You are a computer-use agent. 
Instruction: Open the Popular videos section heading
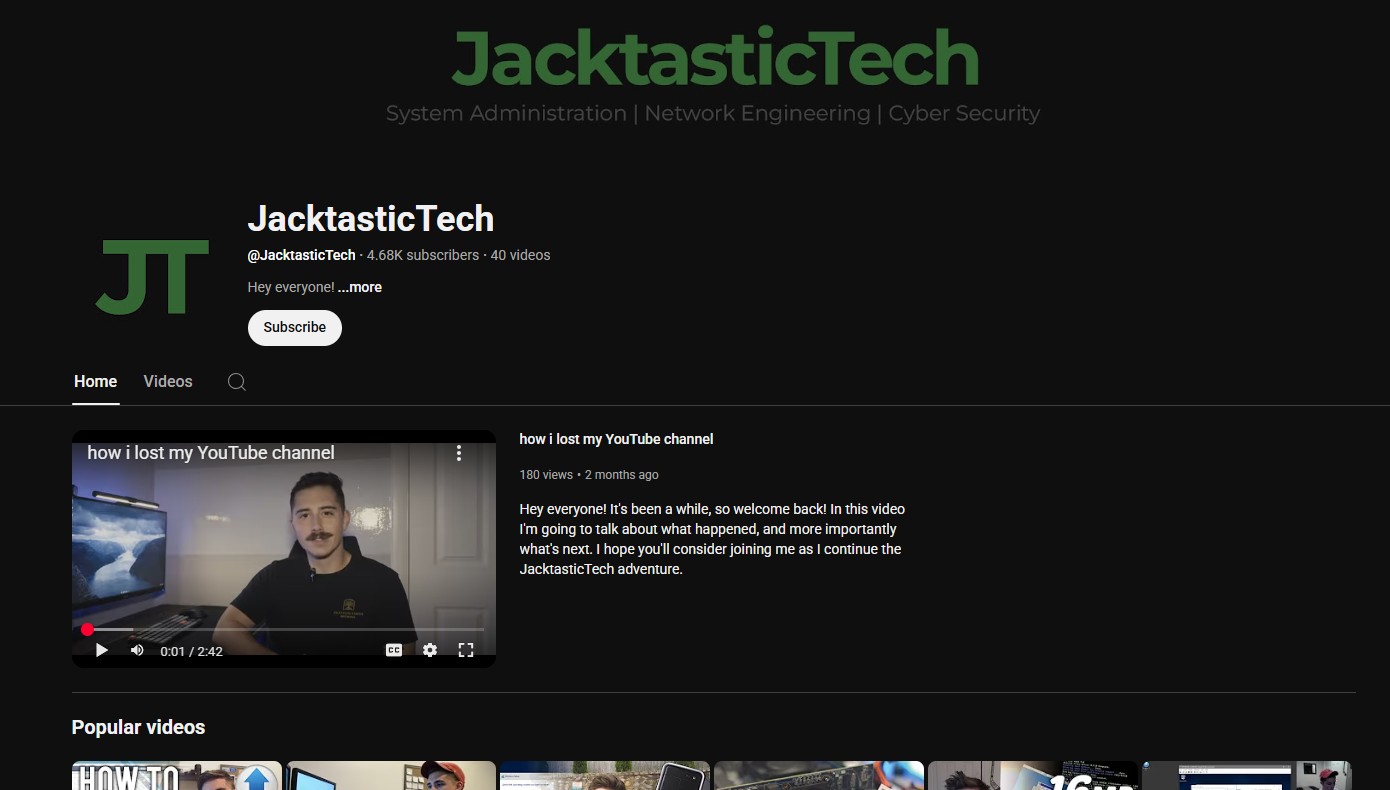point(138,727)
